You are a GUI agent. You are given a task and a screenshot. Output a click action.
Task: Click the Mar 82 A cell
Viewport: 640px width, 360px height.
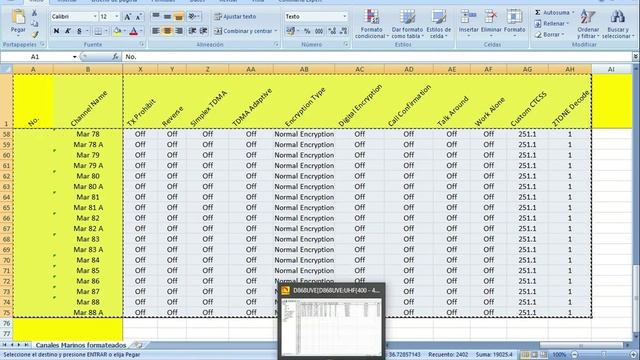pyautogui.click(x=88, y=229)
